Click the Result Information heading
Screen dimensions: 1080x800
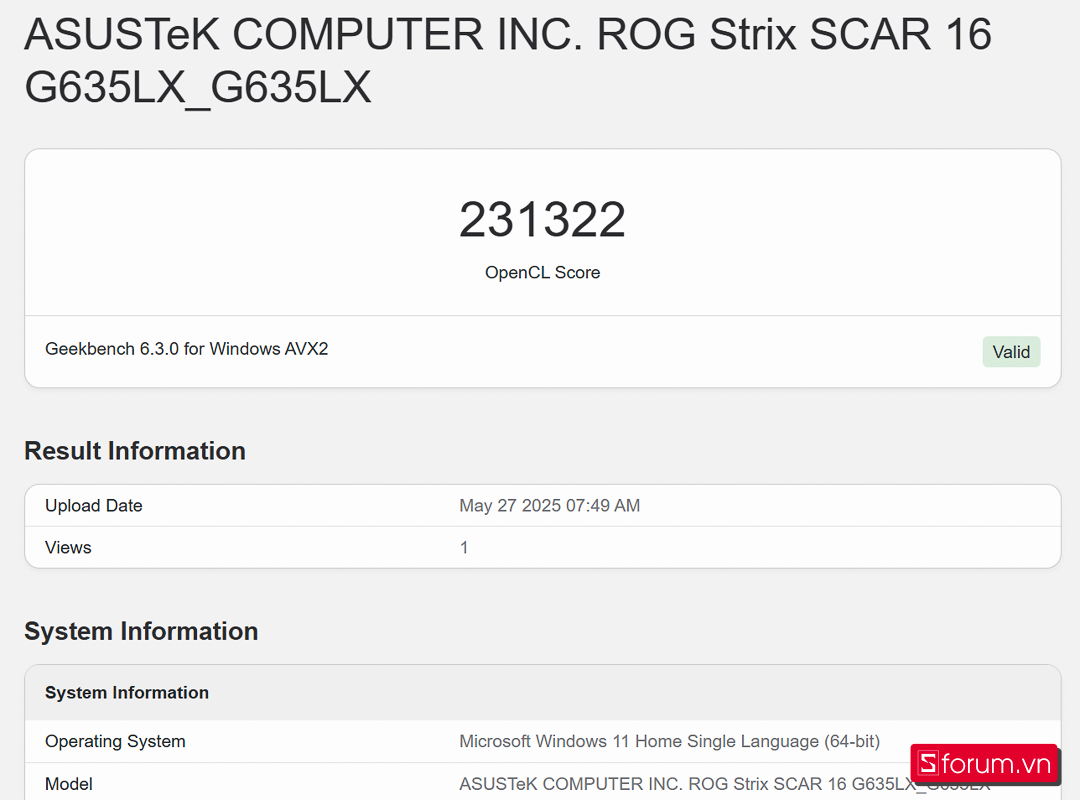tap(135, 451)
